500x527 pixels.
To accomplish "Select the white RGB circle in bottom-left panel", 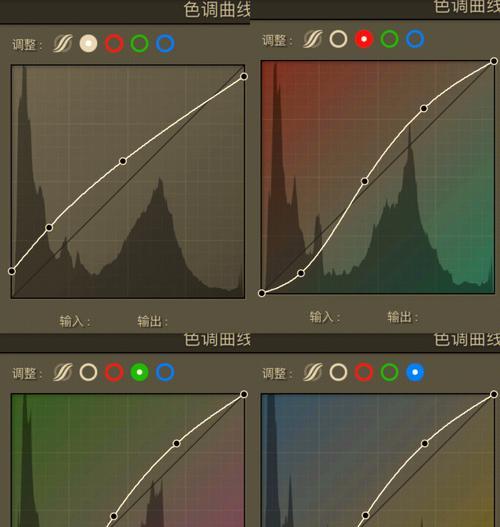I will pyautogui.click(x=88, y=372).
